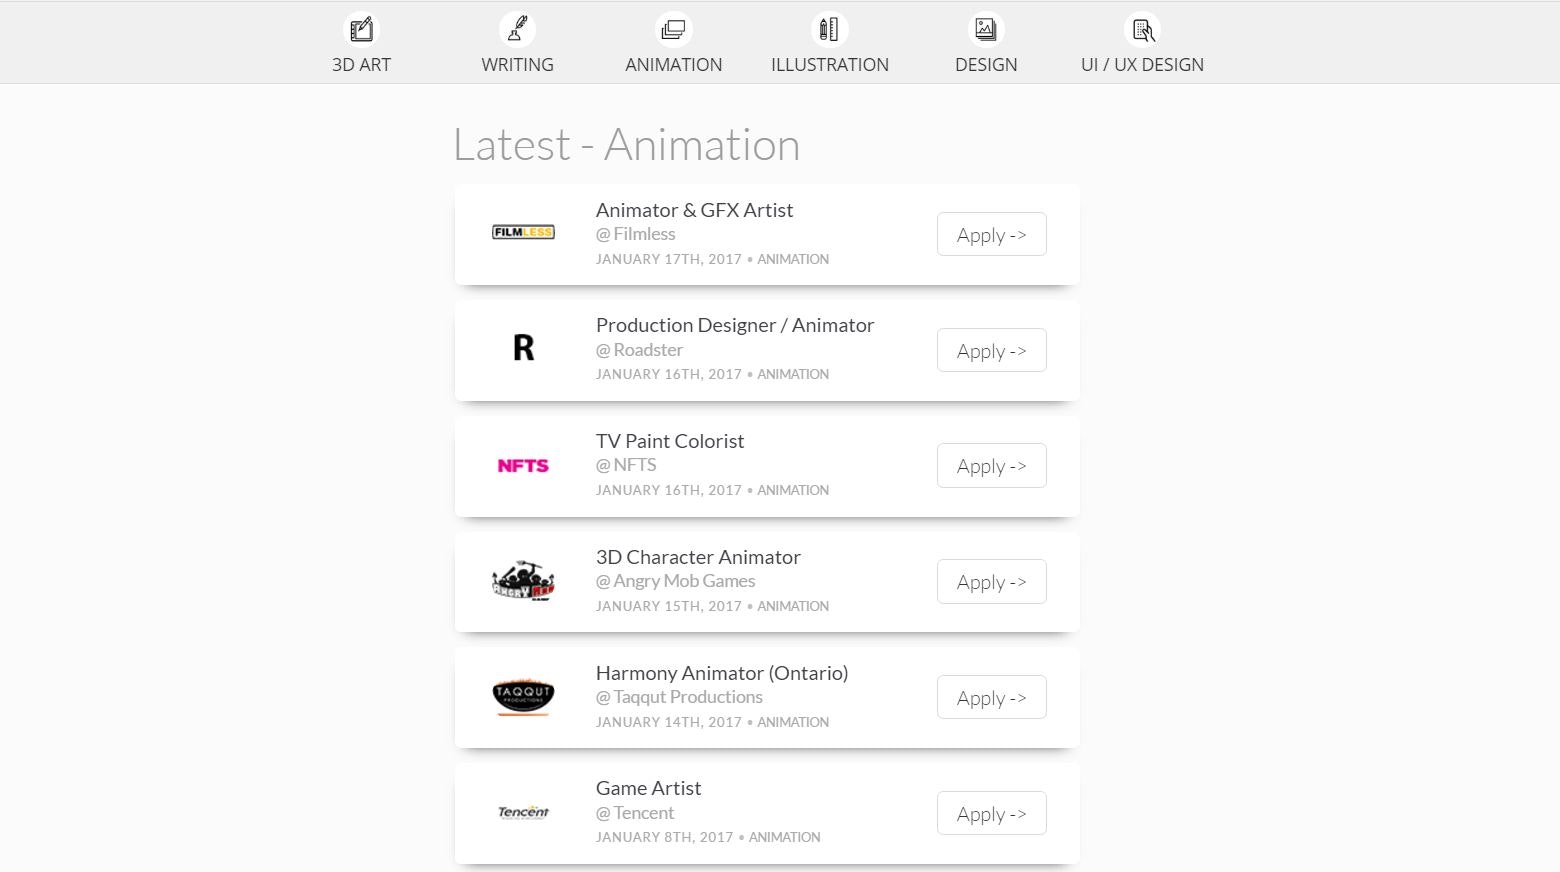Click the NFTS pink logo
Screen dimensions: 1560x872
[523, 465]
